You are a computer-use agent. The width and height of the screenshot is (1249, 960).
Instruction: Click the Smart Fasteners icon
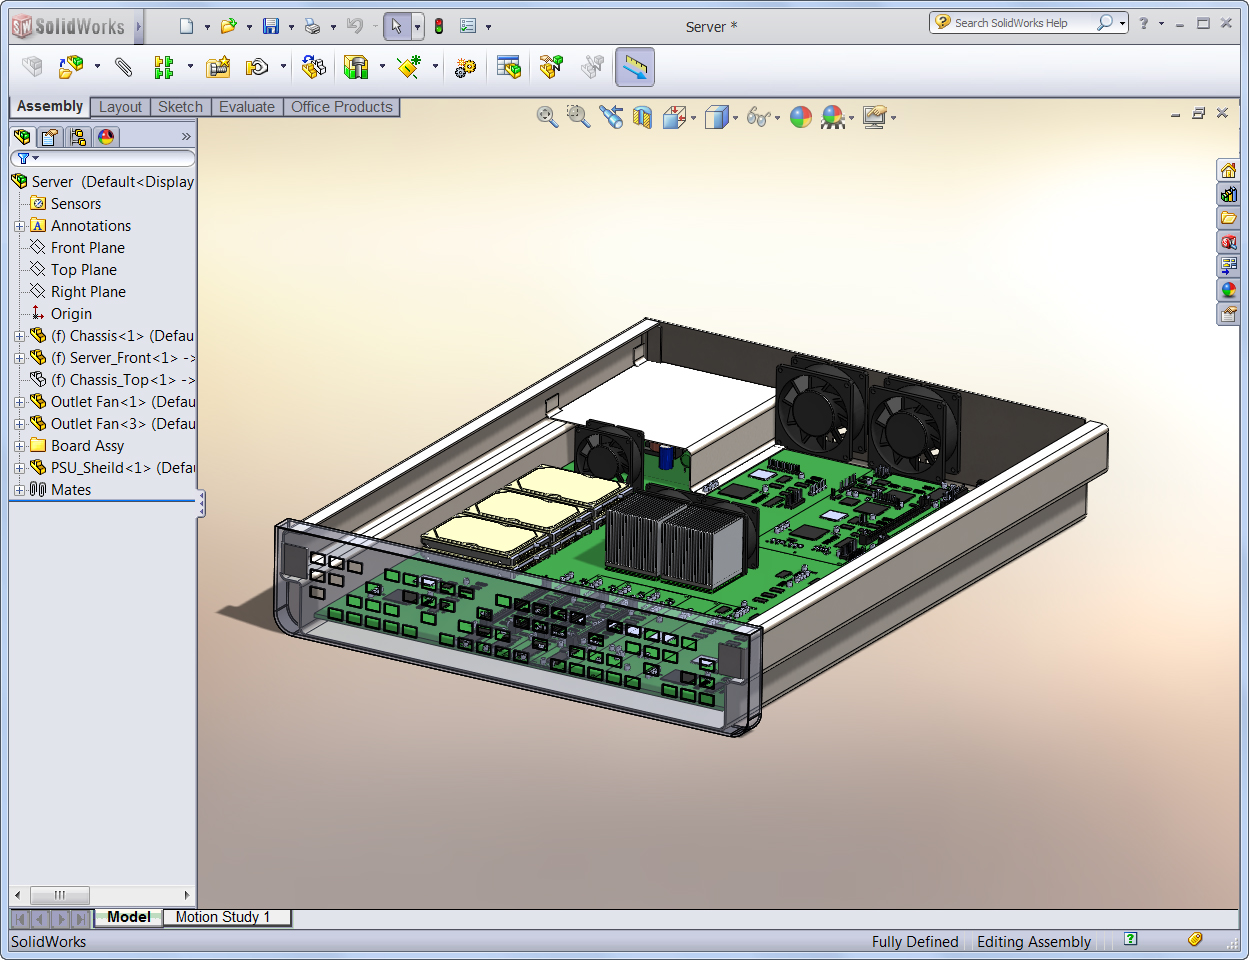[x=218, y=67]
